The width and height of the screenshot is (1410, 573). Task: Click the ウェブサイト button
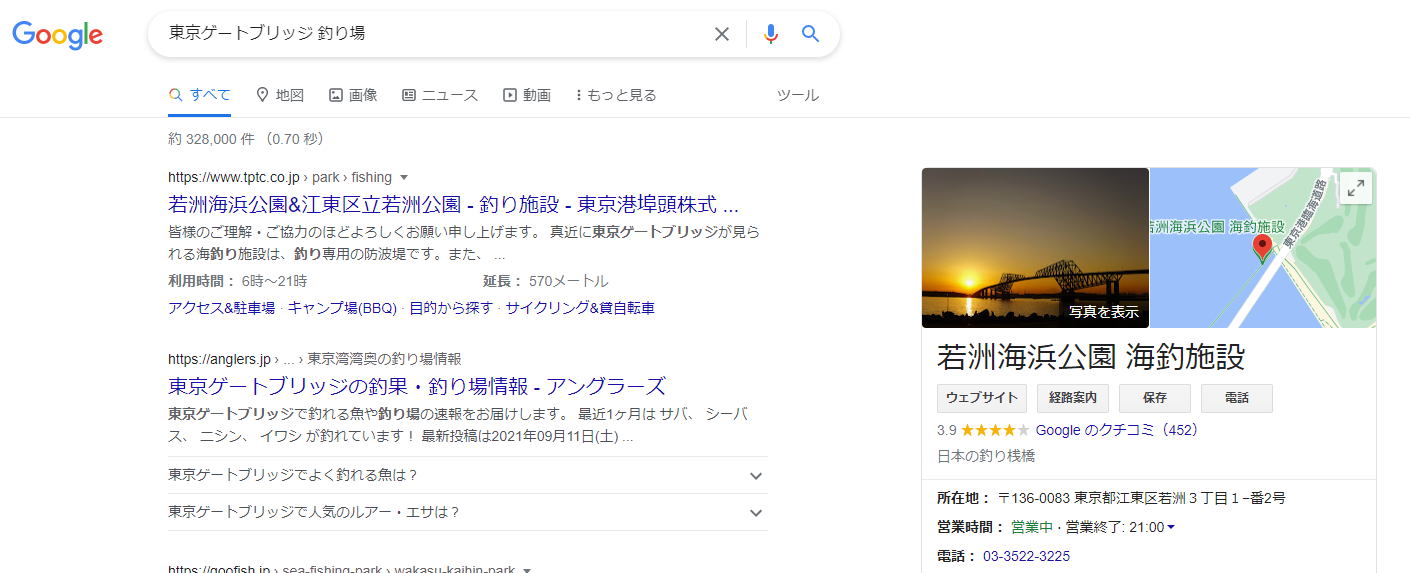tap(982, 398)
